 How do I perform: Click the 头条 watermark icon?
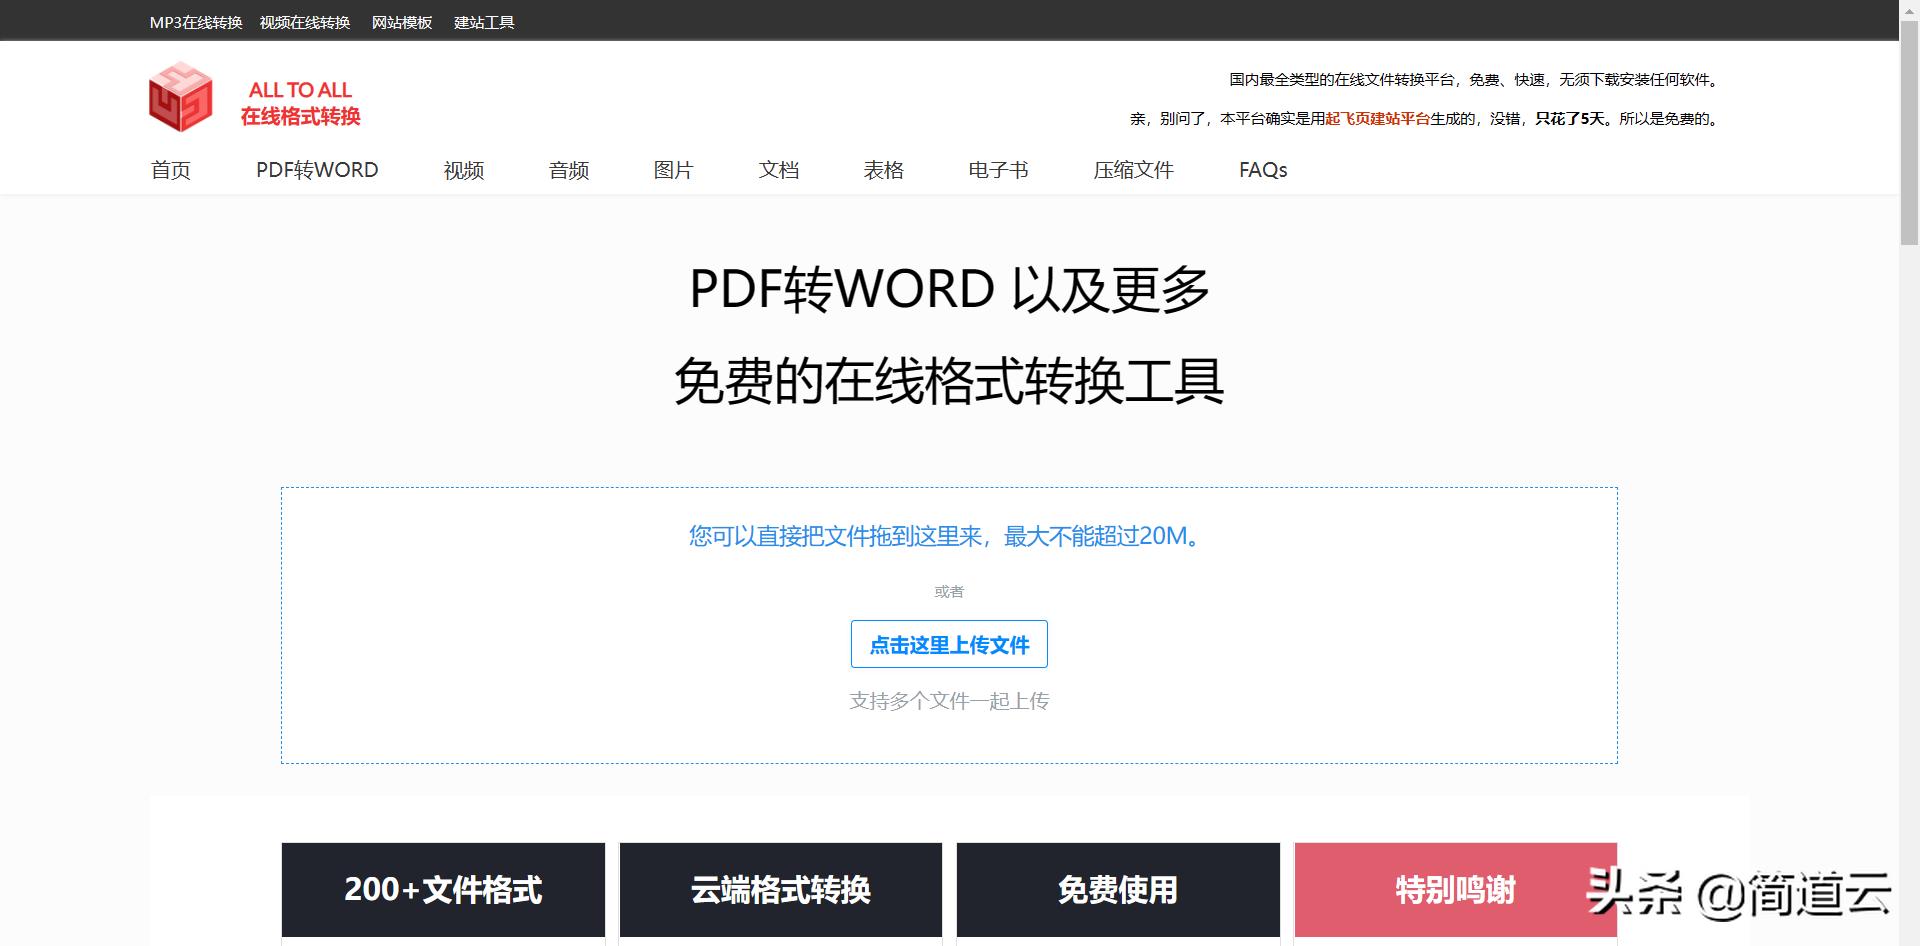click(x=1639, y=890)
